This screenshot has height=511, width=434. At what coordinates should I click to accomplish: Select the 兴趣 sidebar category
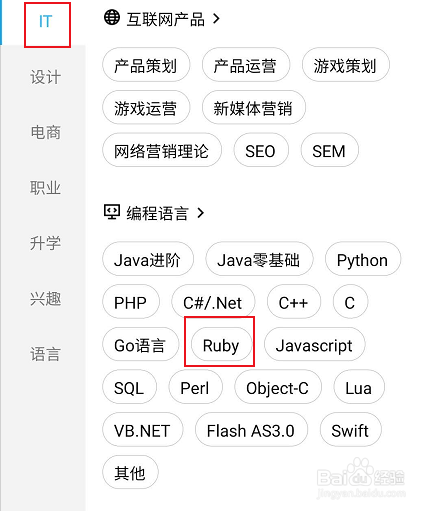pyautogui.click(x=45, y=298)
